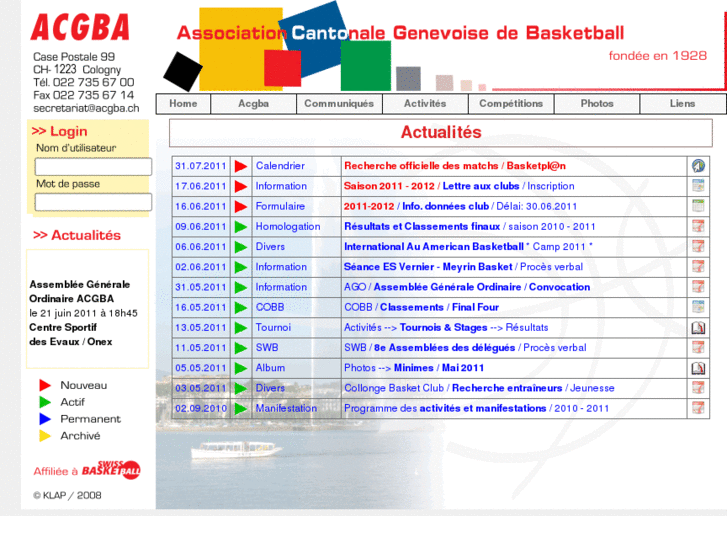Click the yellow Archivé legend arrow
The height and width of the screenshot is (545, 727).
click(45, 436)
